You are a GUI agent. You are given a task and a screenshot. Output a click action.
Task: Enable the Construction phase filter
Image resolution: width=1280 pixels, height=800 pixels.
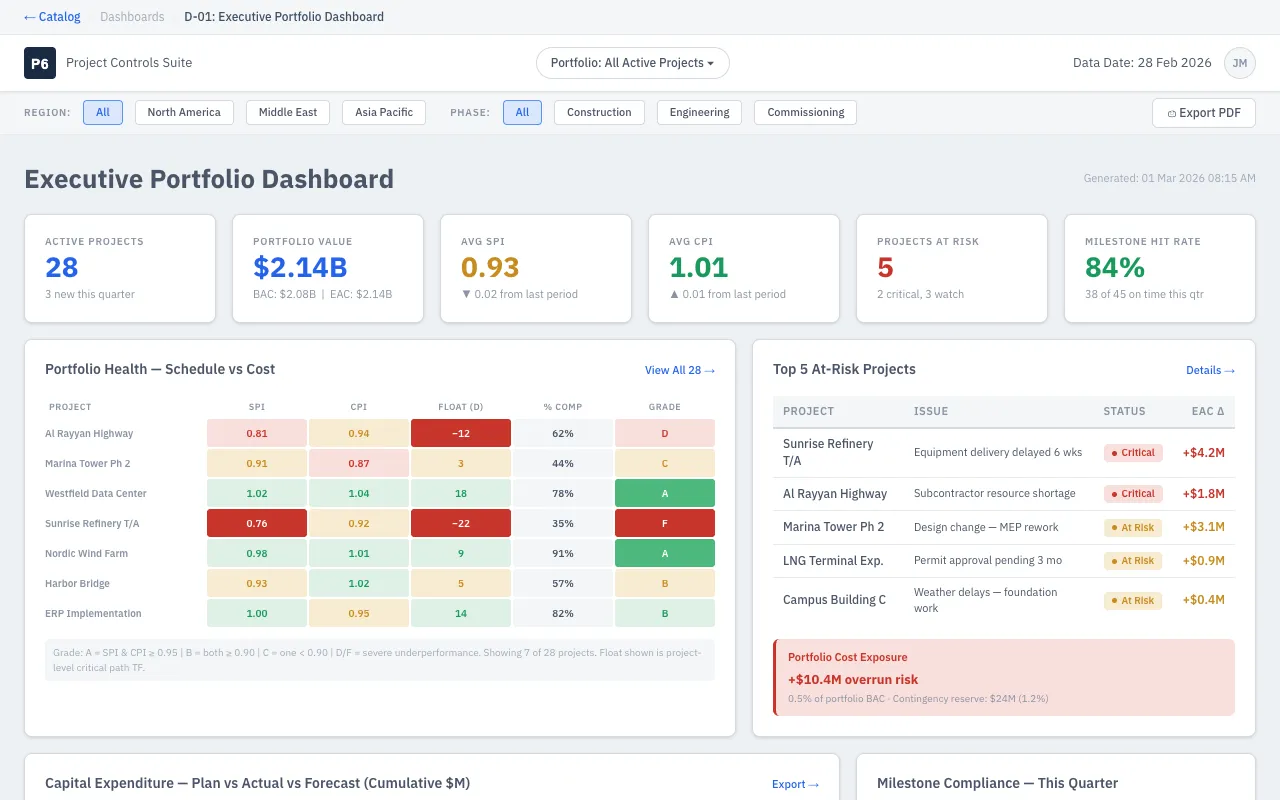click(x=599, y=112)
